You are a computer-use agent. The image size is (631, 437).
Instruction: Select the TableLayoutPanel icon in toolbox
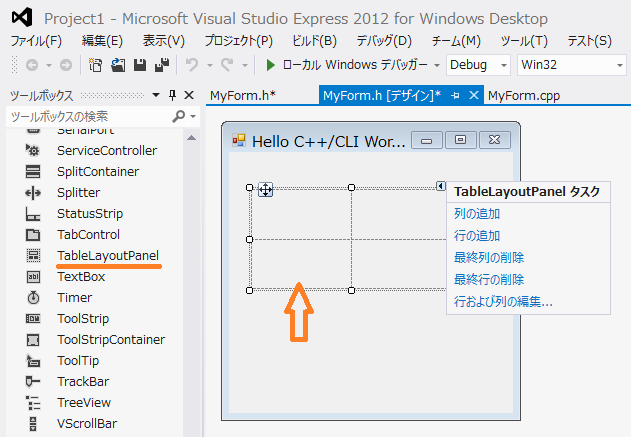tap(33, 256)
